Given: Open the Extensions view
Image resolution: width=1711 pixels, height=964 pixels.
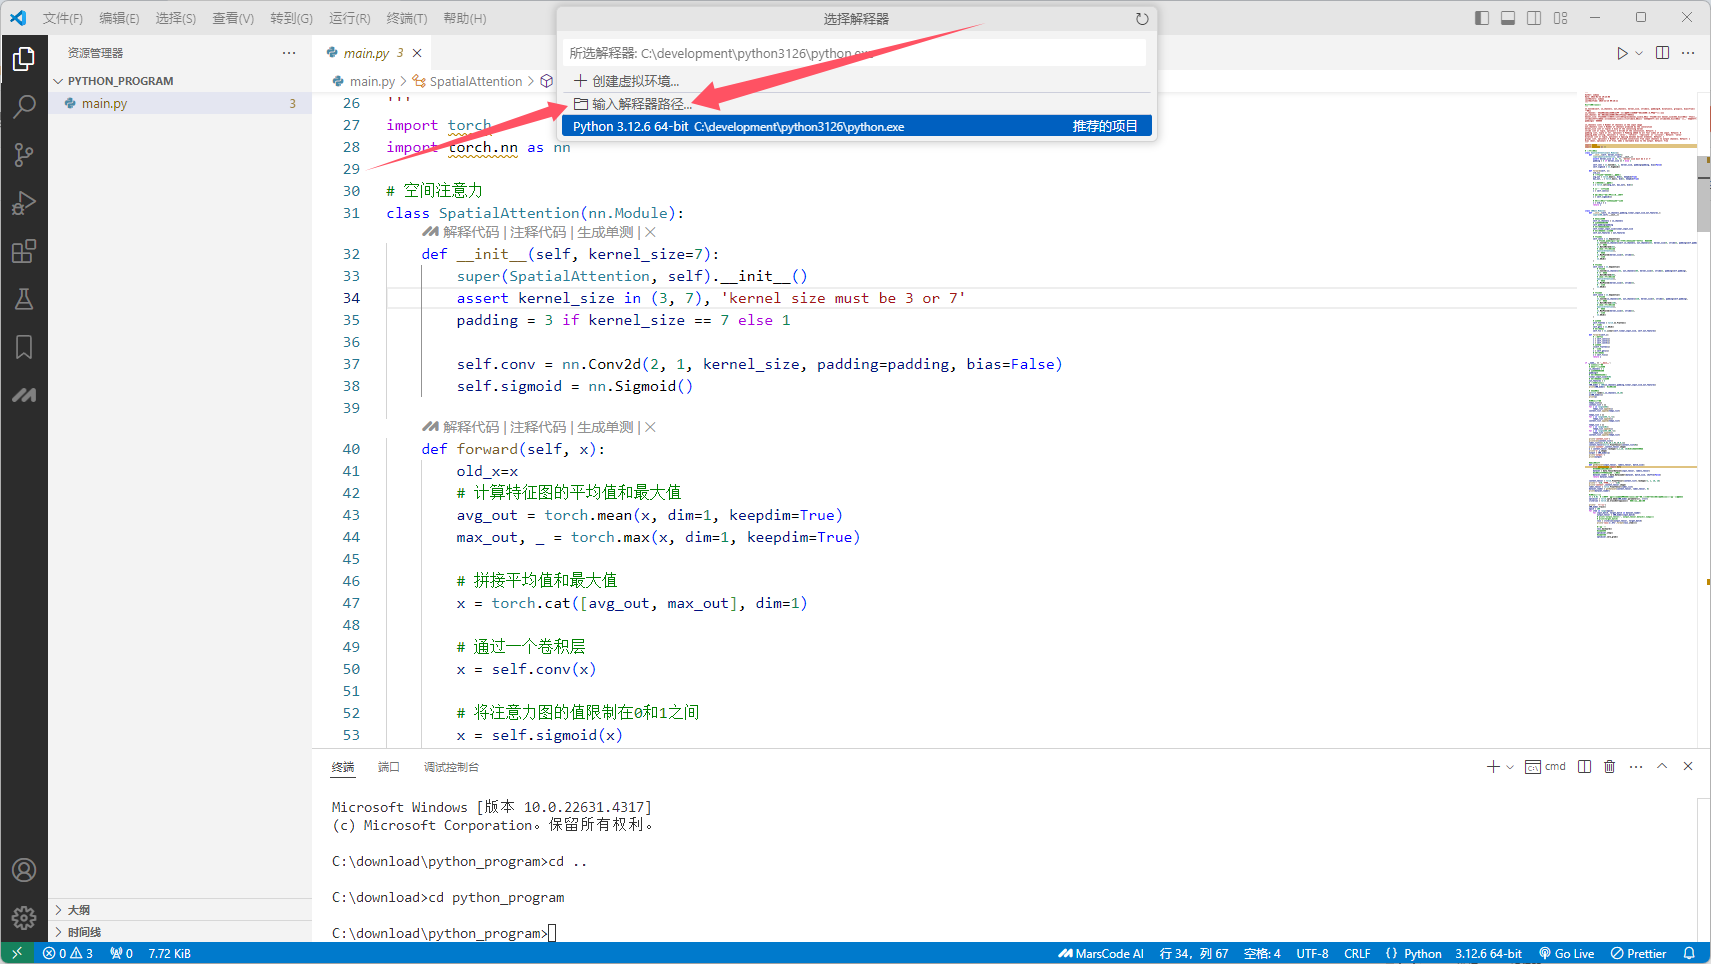Looking at the screenshot, I should click(x=24, y=251).
